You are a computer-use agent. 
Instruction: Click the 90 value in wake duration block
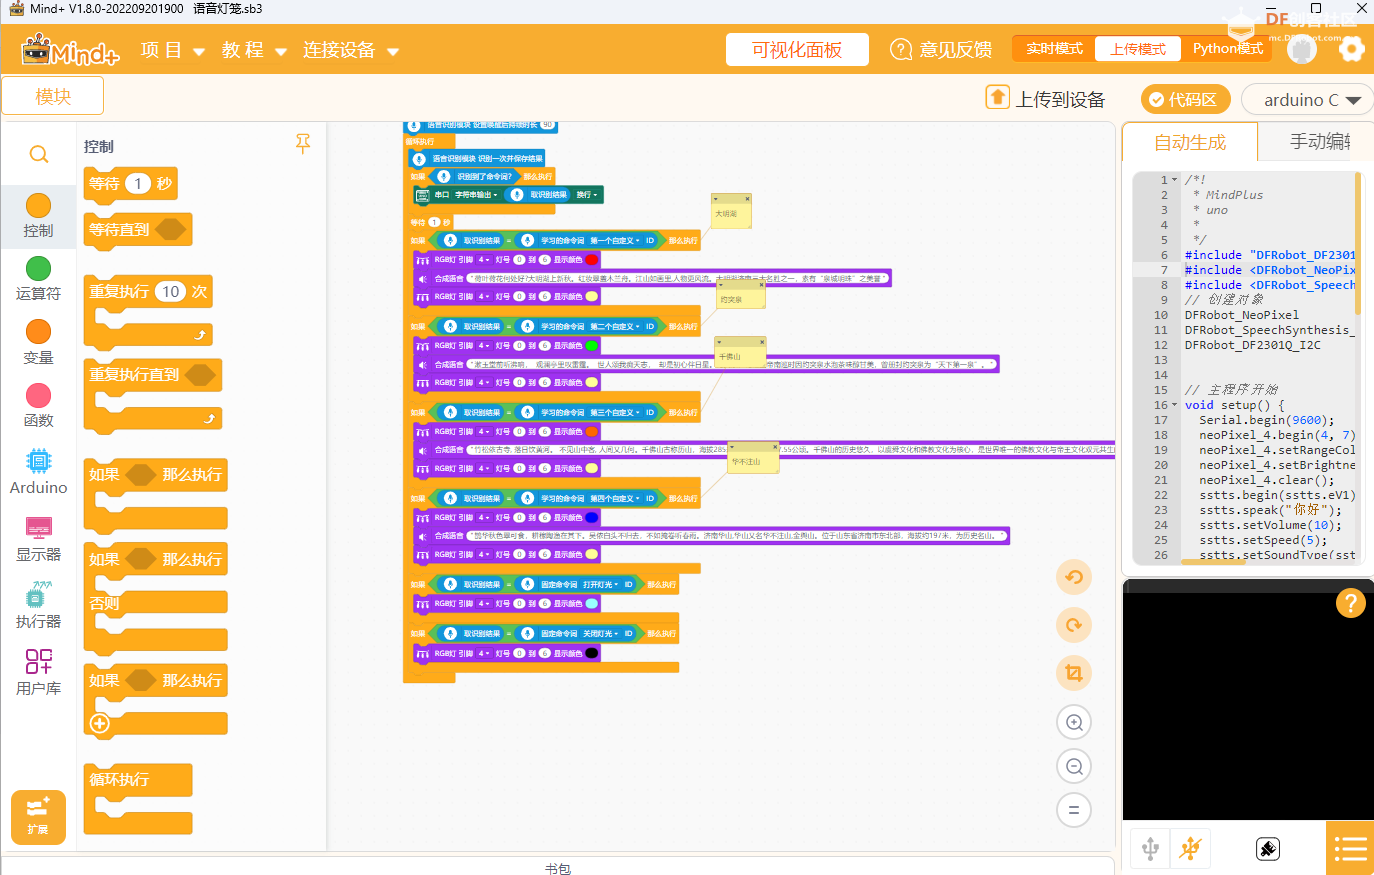point(547,125)
